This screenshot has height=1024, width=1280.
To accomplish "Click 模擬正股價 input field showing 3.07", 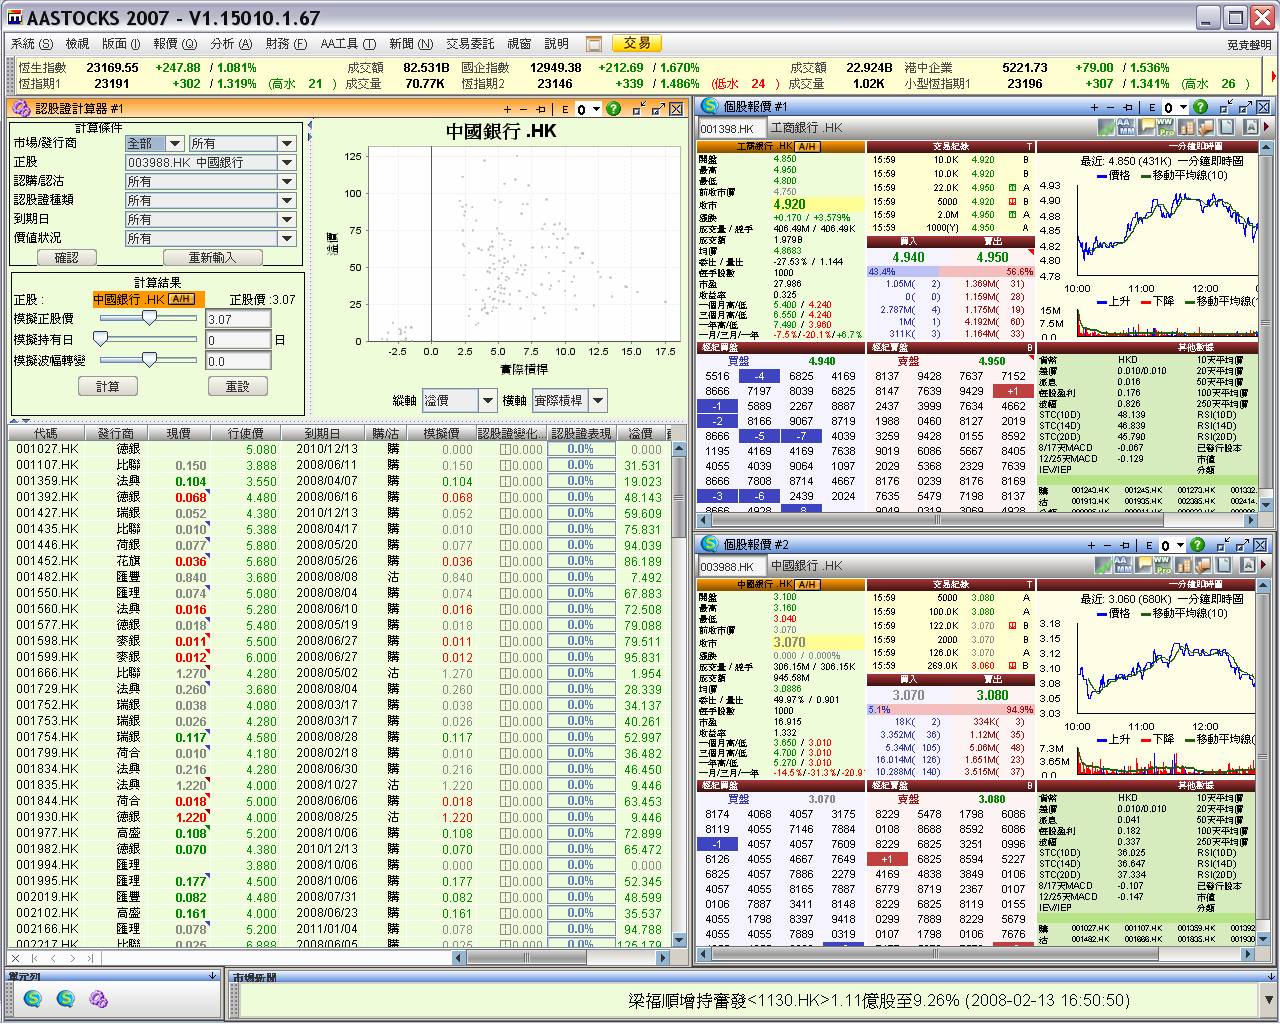I will click(x=238, y=319).
